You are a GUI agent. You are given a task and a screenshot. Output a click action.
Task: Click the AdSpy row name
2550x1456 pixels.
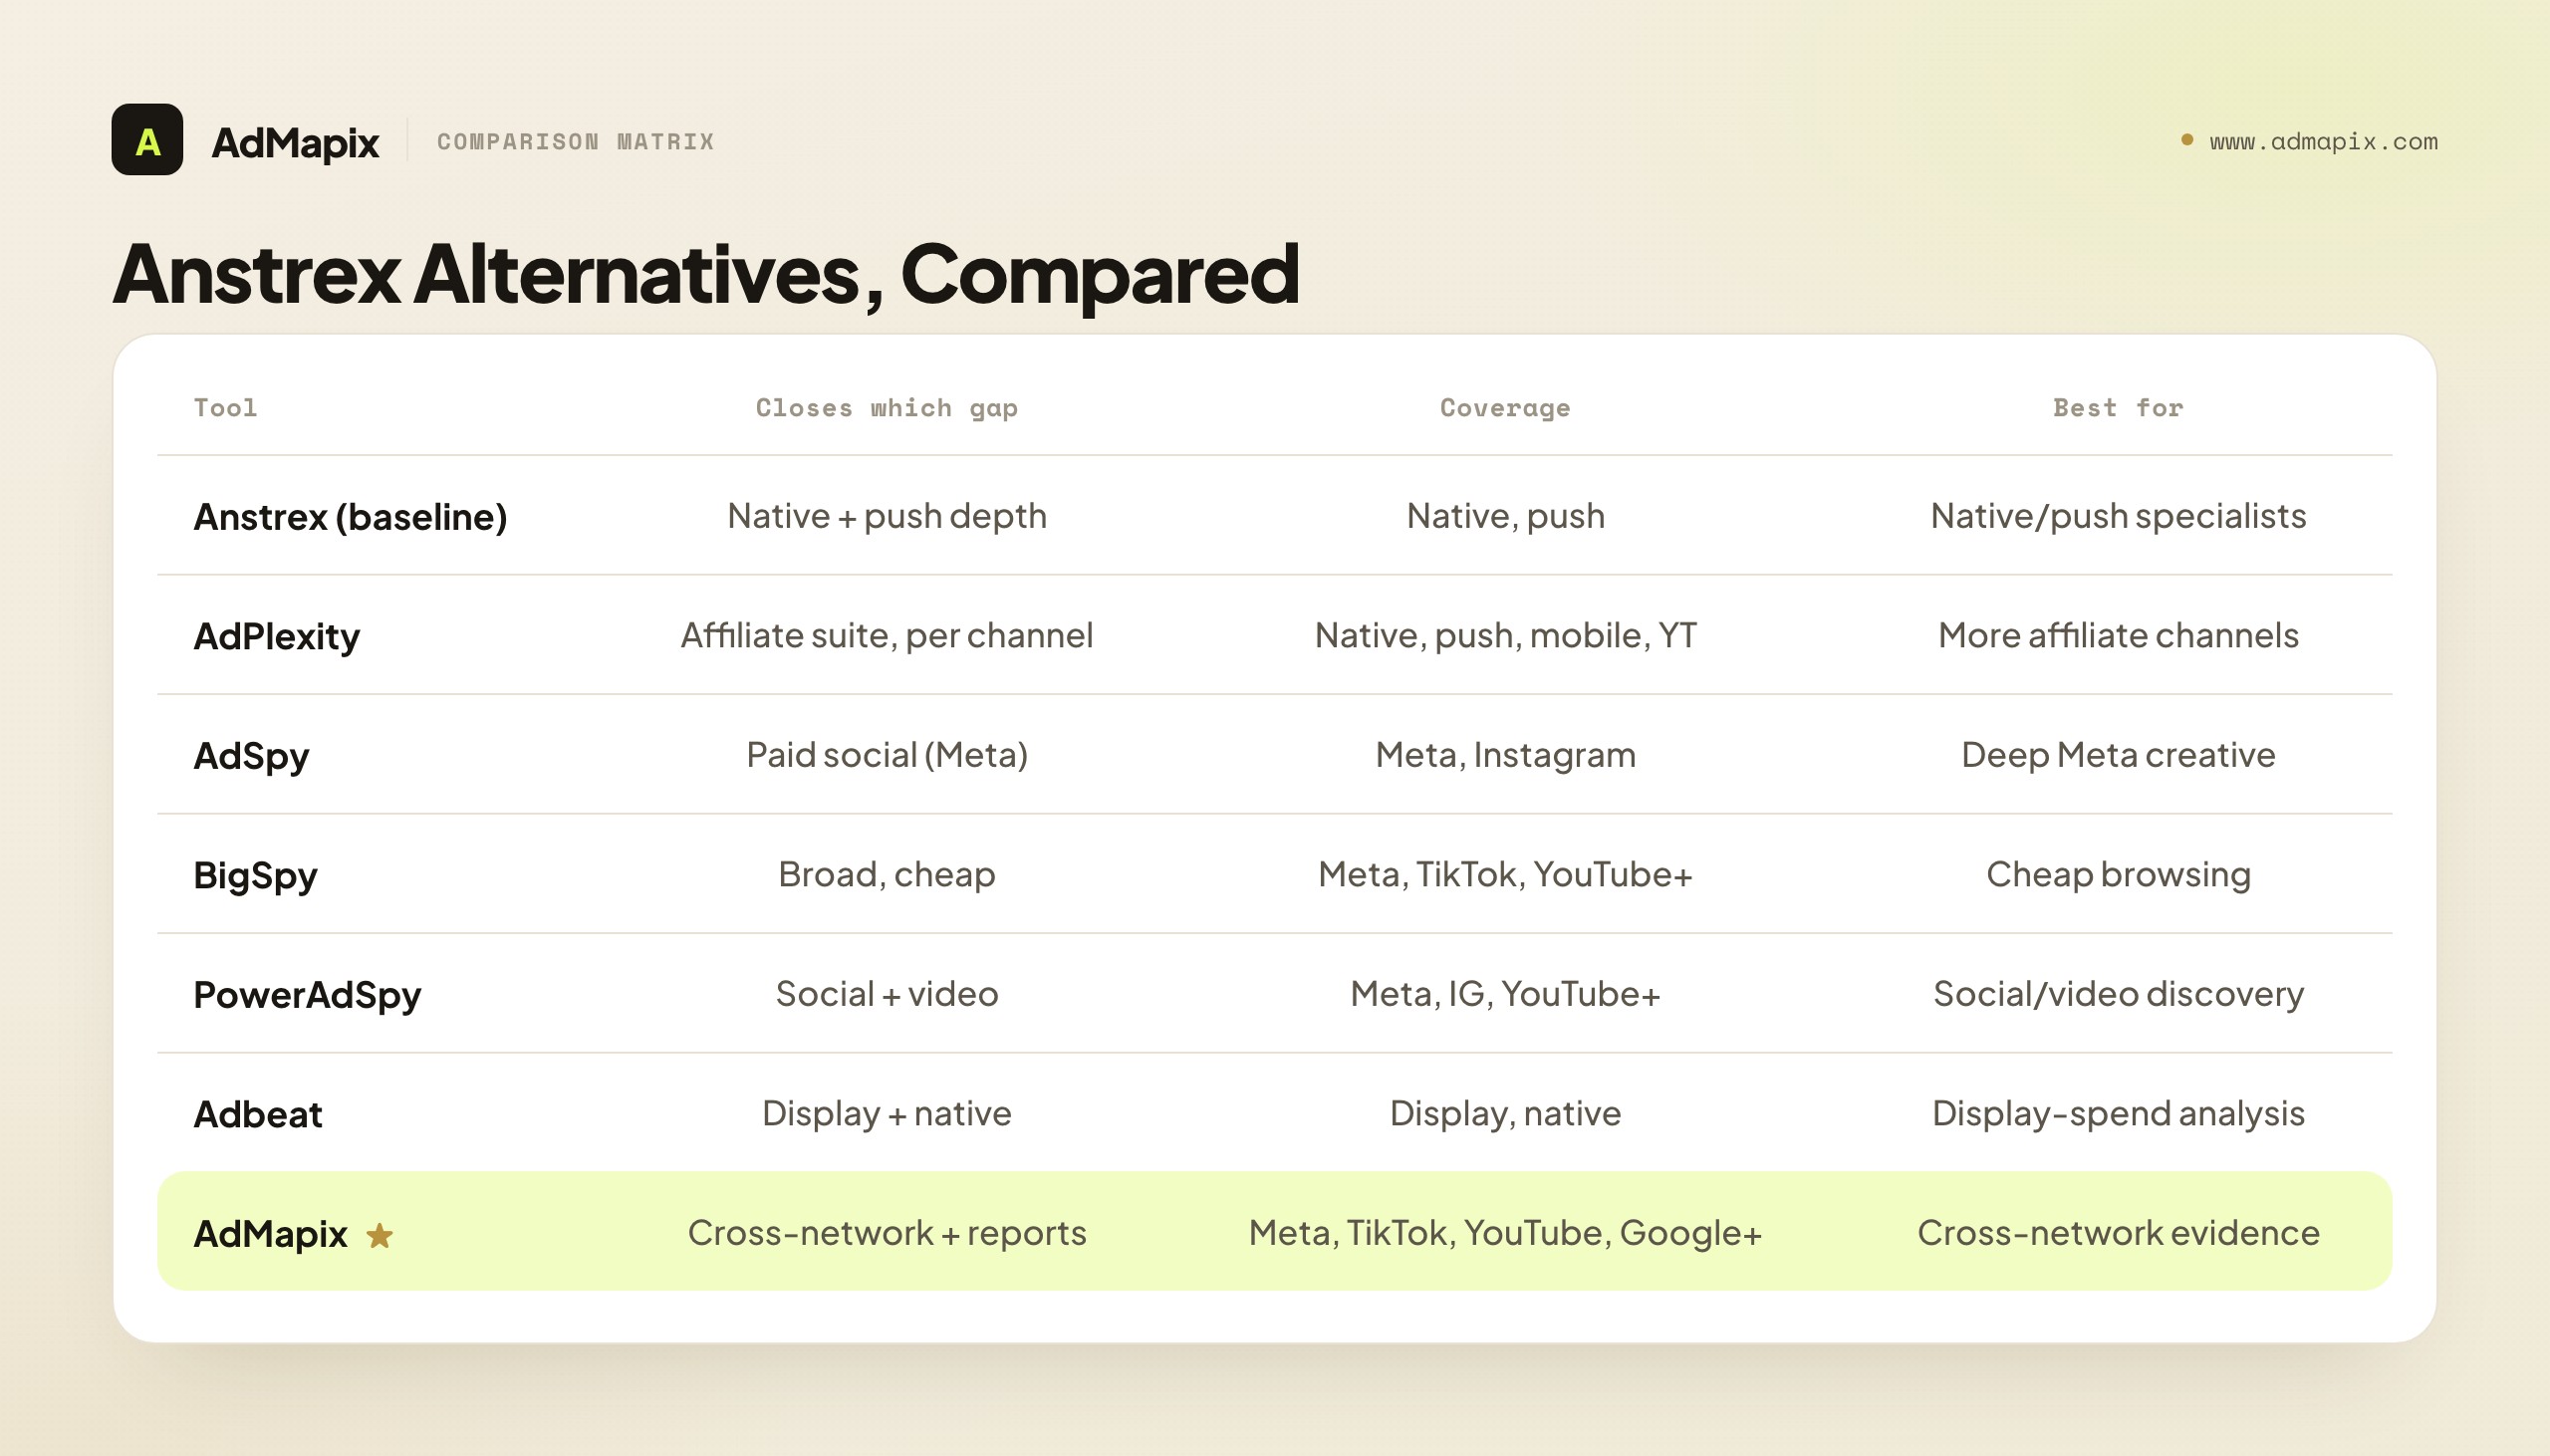[251, 756]
